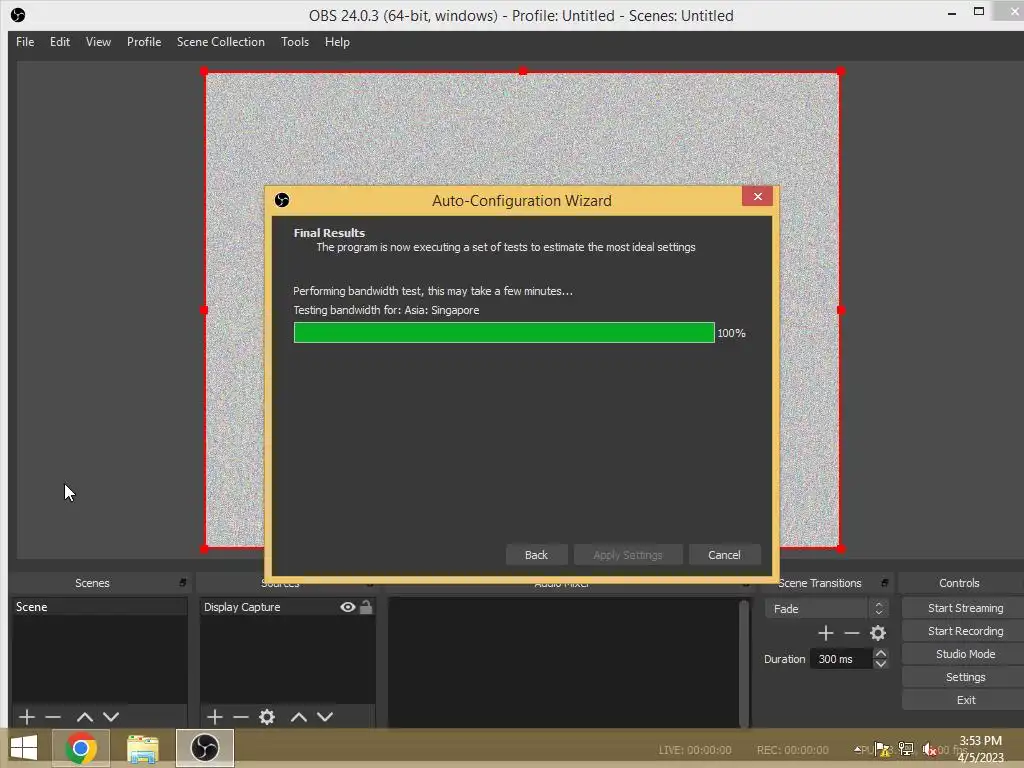Click muted volume tray icon

(x=929, y=749)
